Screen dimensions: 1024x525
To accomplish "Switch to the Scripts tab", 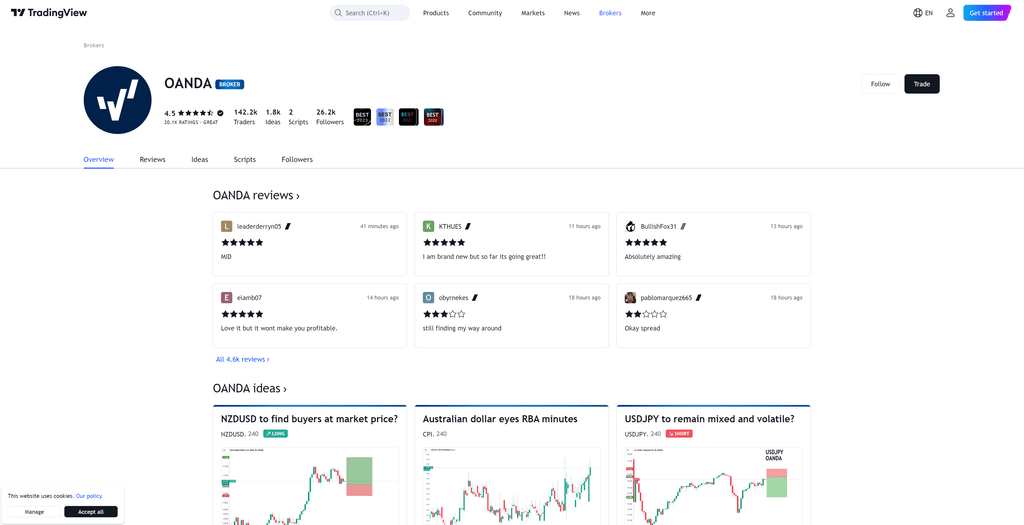I will pyautogui.click(x=245, y=159).
